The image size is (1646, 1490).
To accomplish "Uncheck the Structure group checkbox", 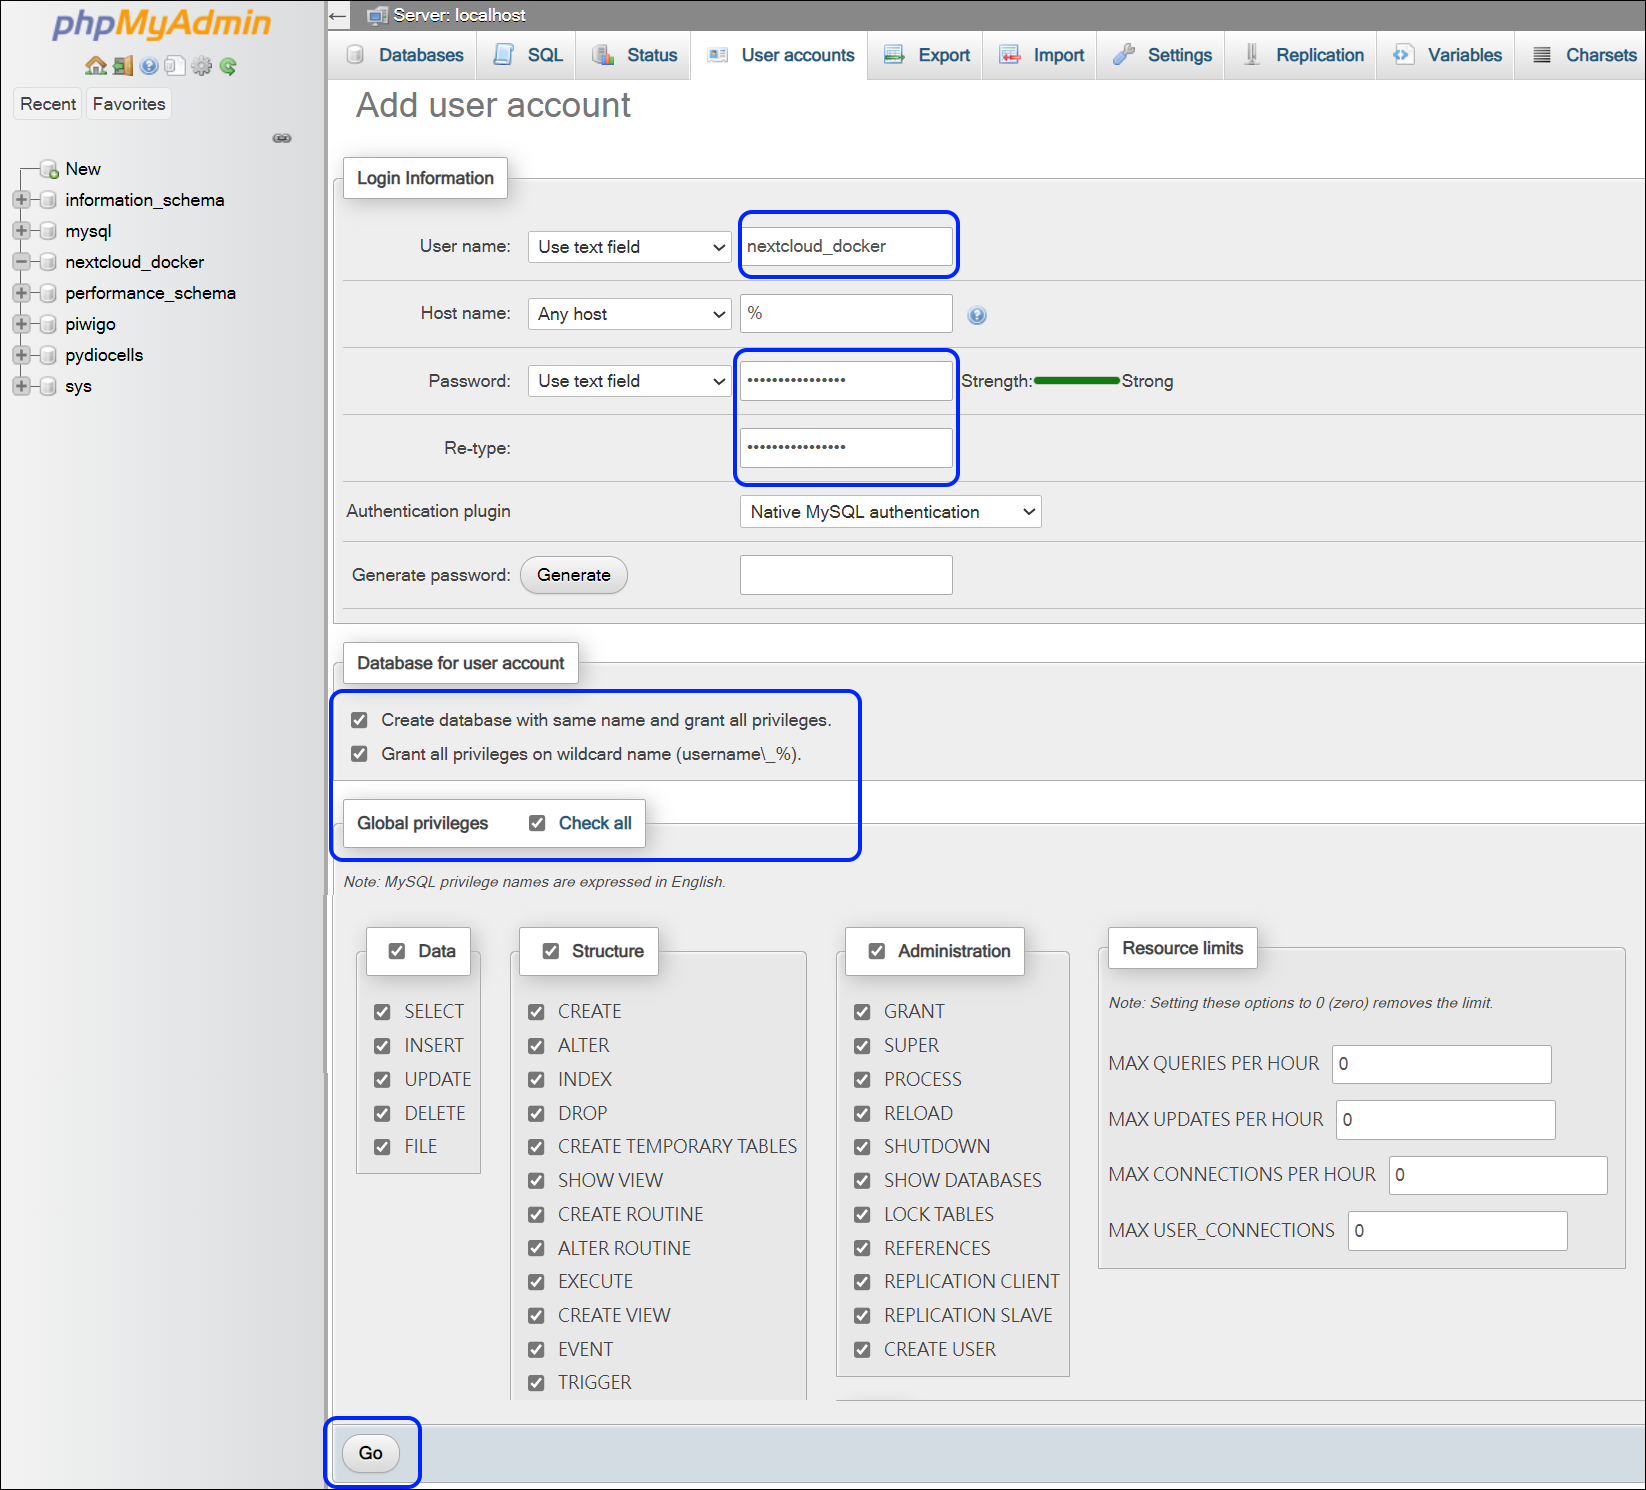I will (551, 951).
